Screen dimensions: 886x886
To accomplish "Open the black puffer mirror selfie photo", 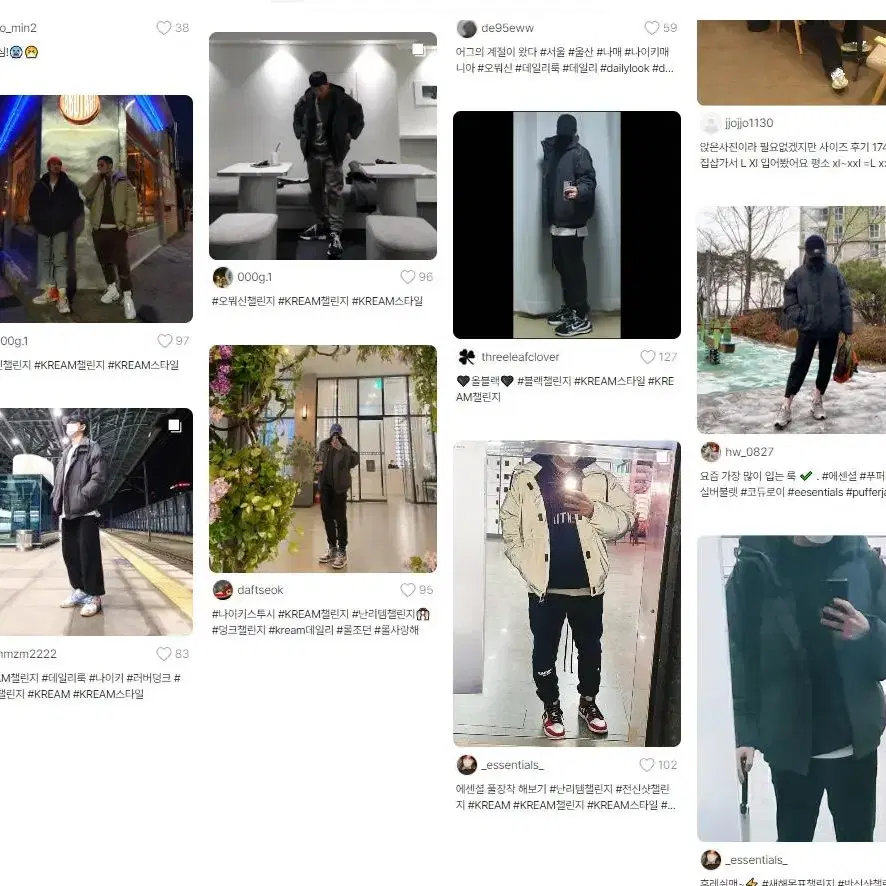I will (567, 225).
